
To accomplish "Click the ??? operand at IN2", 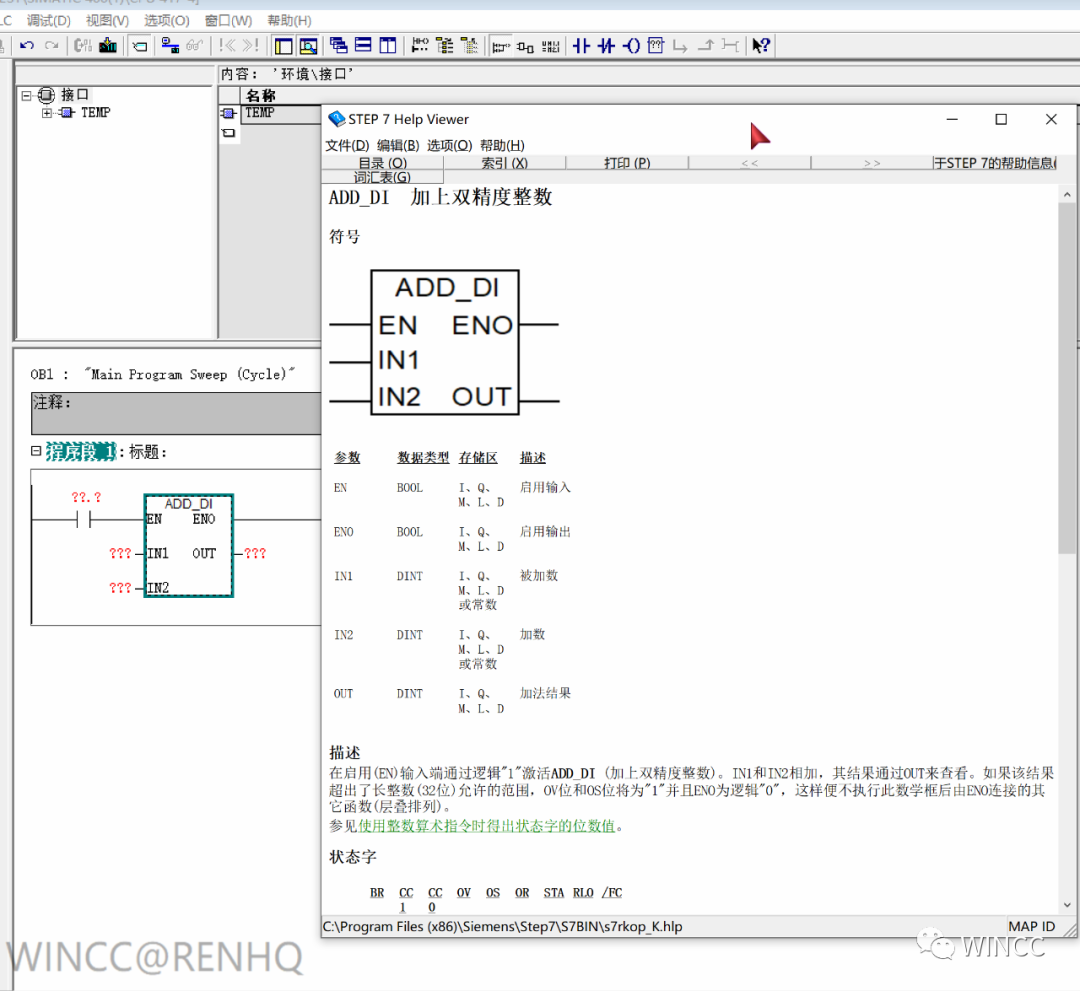I will [x=120, y=587].
